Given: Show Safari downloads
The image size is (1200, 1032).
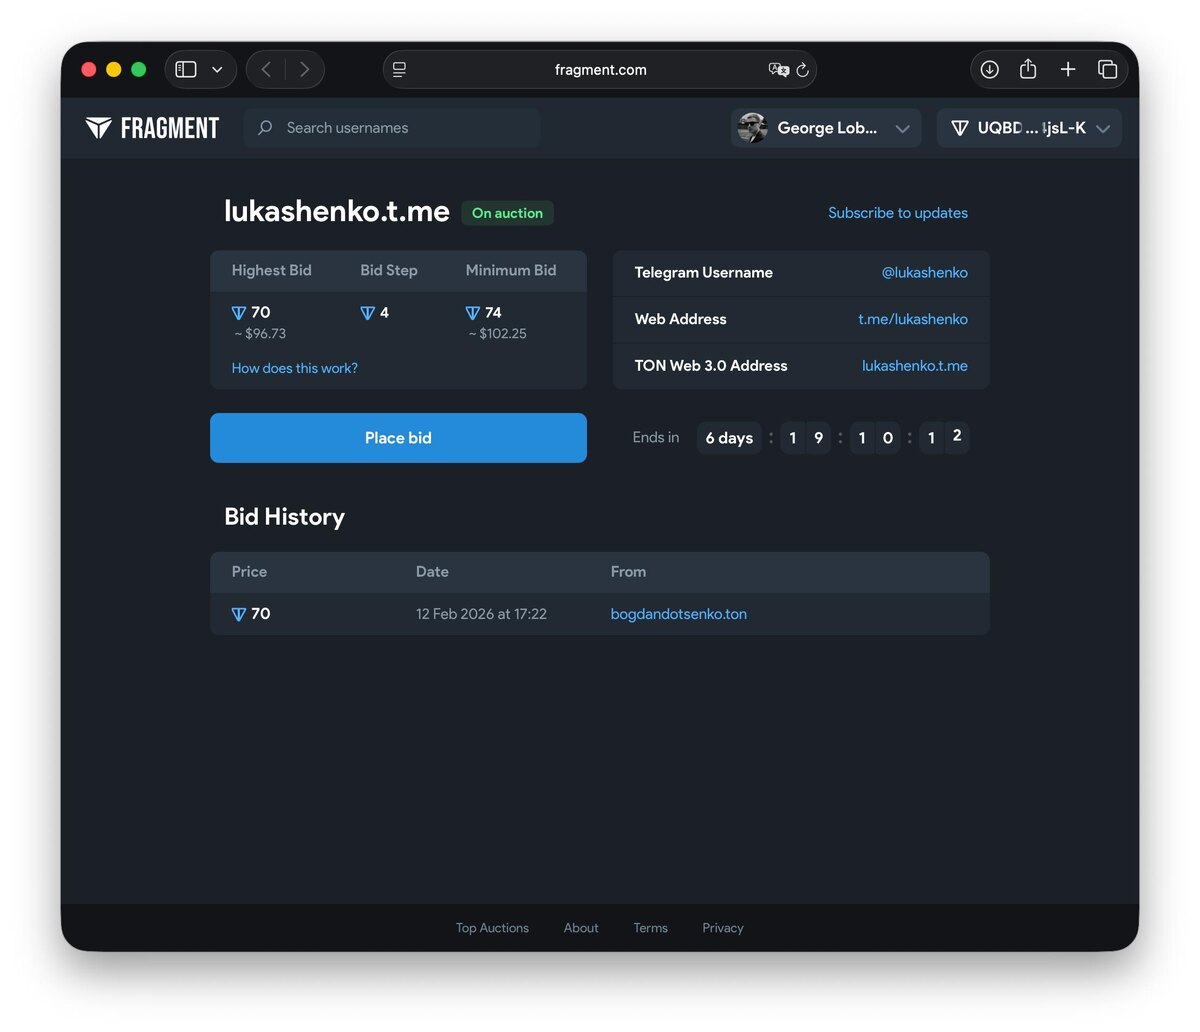Looking at the screenshot, I should [990, 69].
